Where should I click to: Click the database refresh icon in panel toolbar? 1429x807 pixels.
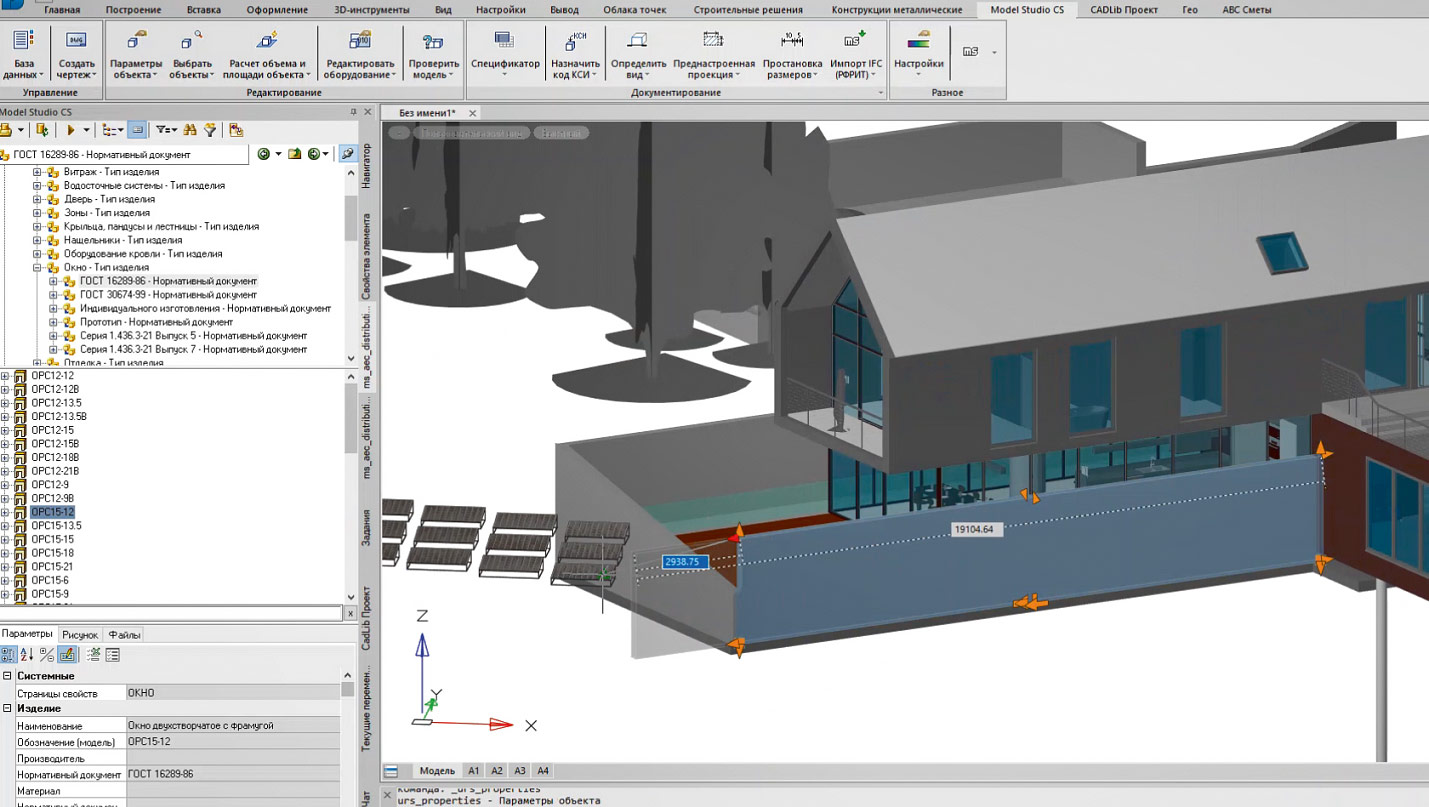tap(42, 130)
